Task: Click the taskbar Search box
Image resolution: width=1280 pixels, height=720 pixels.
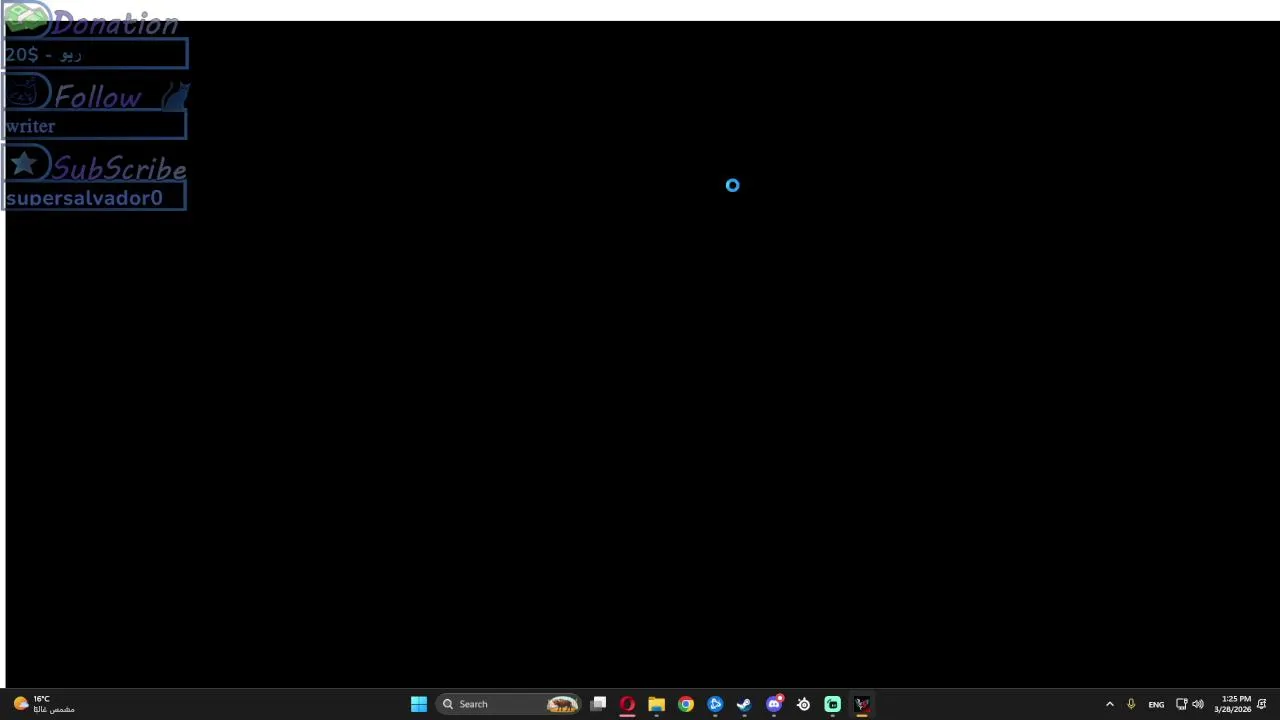Action: pos(509,704)
